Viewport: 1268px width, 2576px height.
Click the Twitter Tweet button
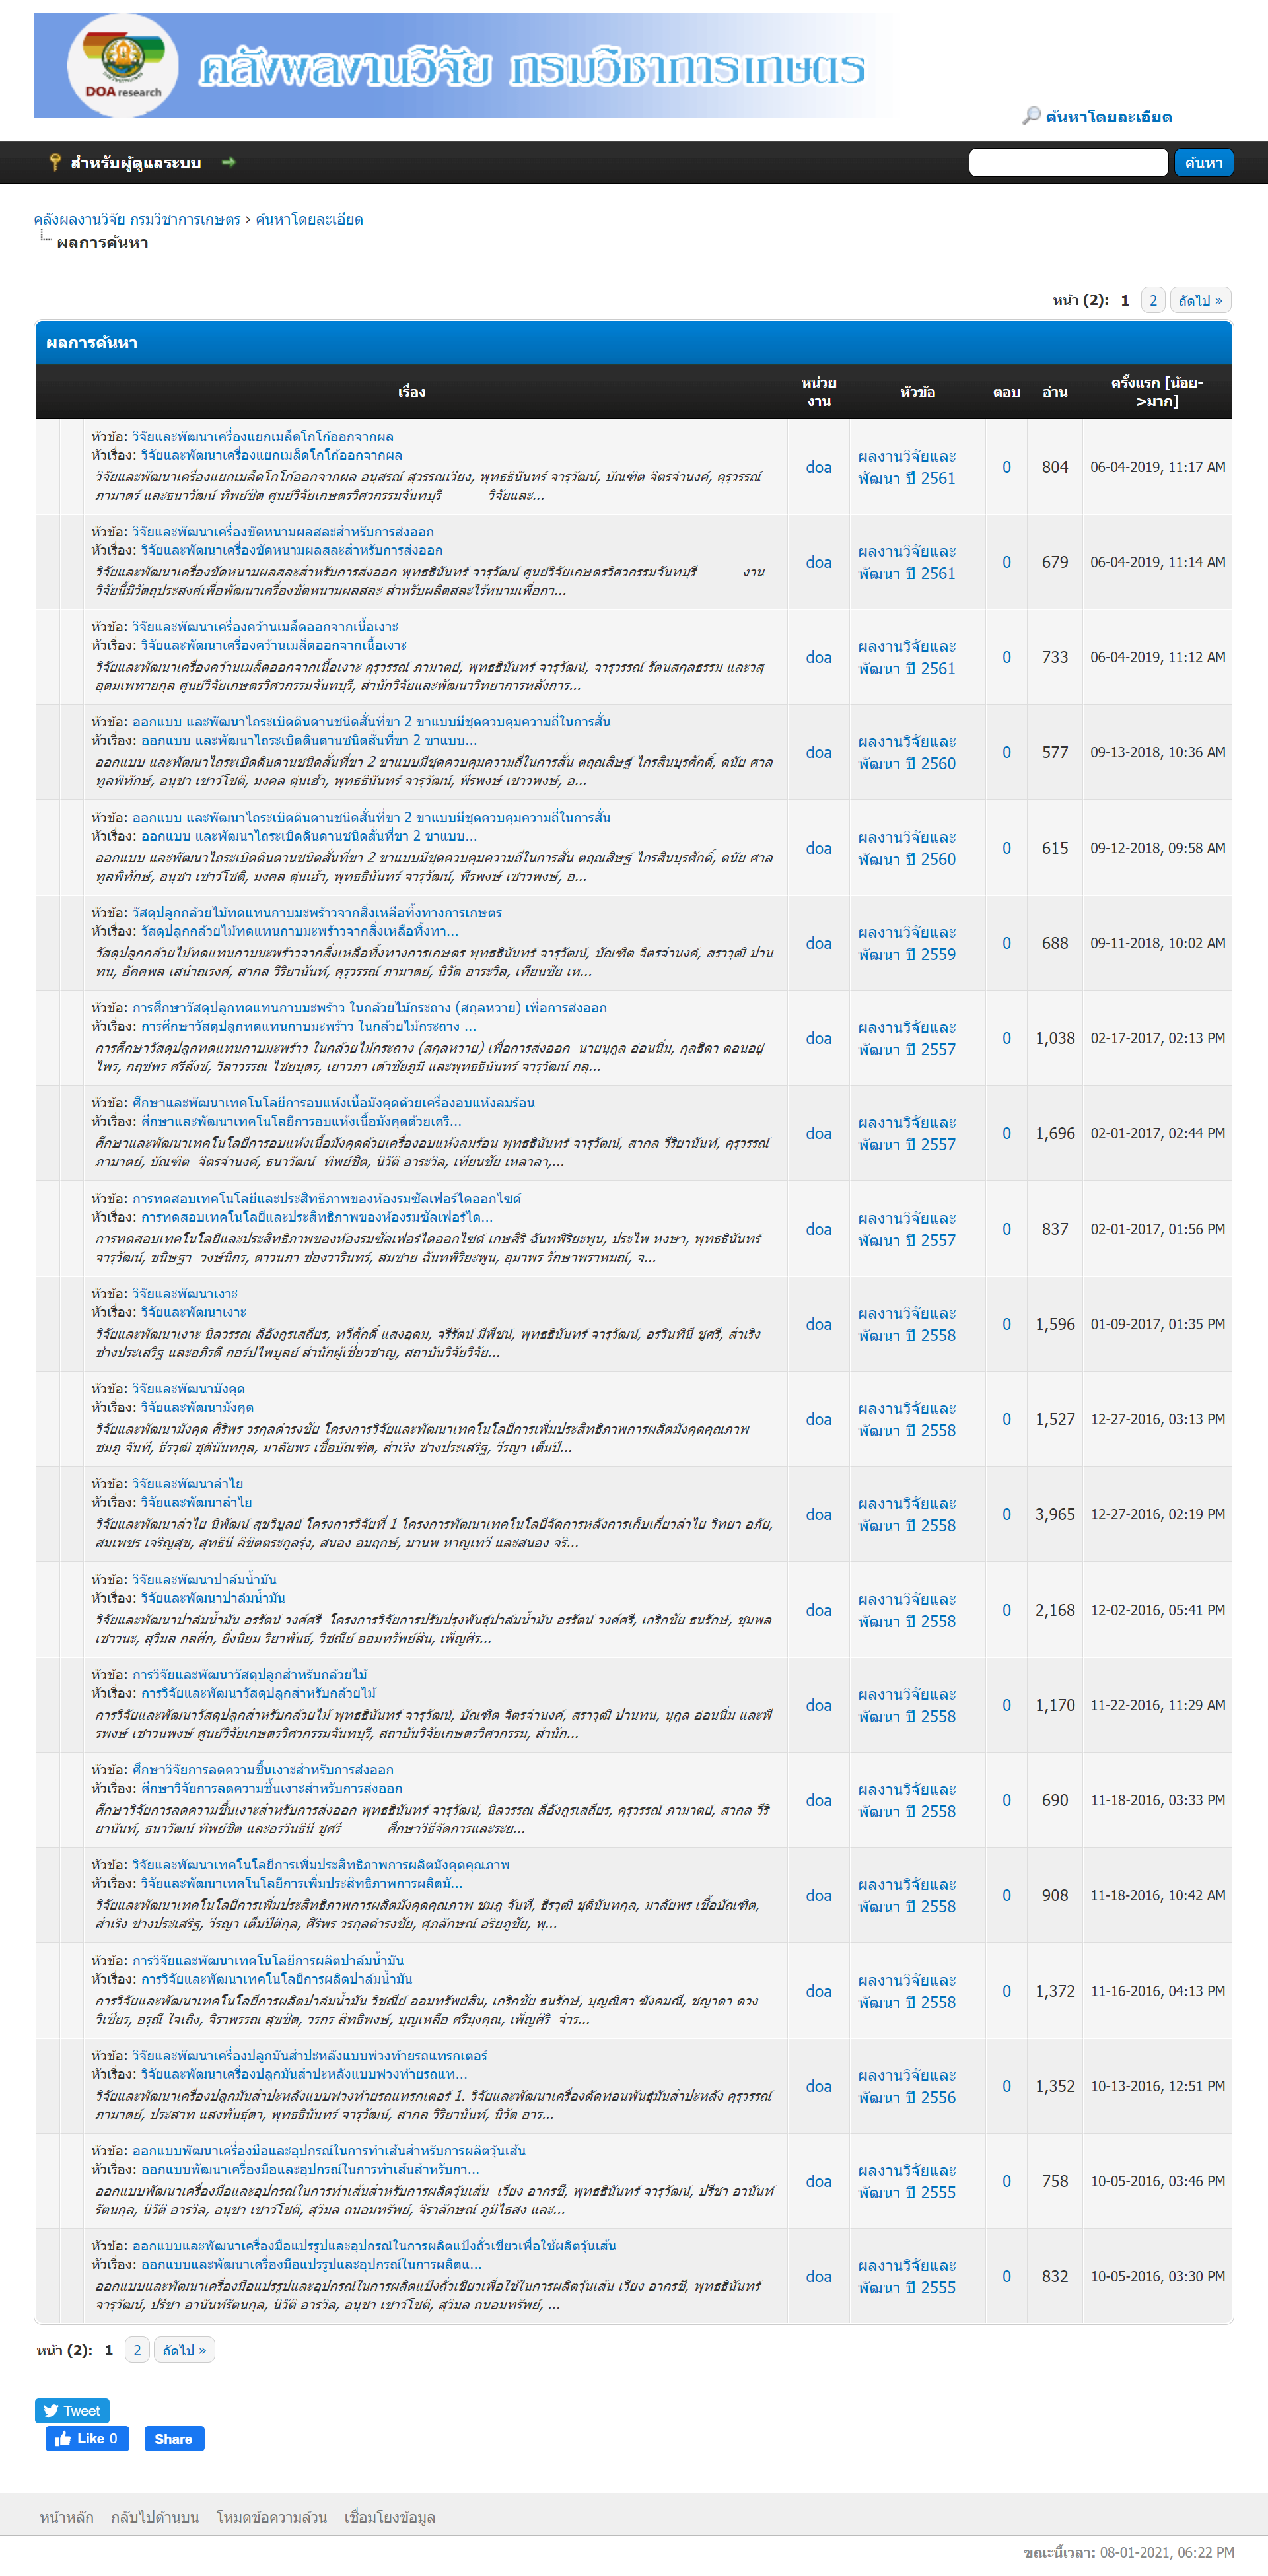(x=72, y=2411)
